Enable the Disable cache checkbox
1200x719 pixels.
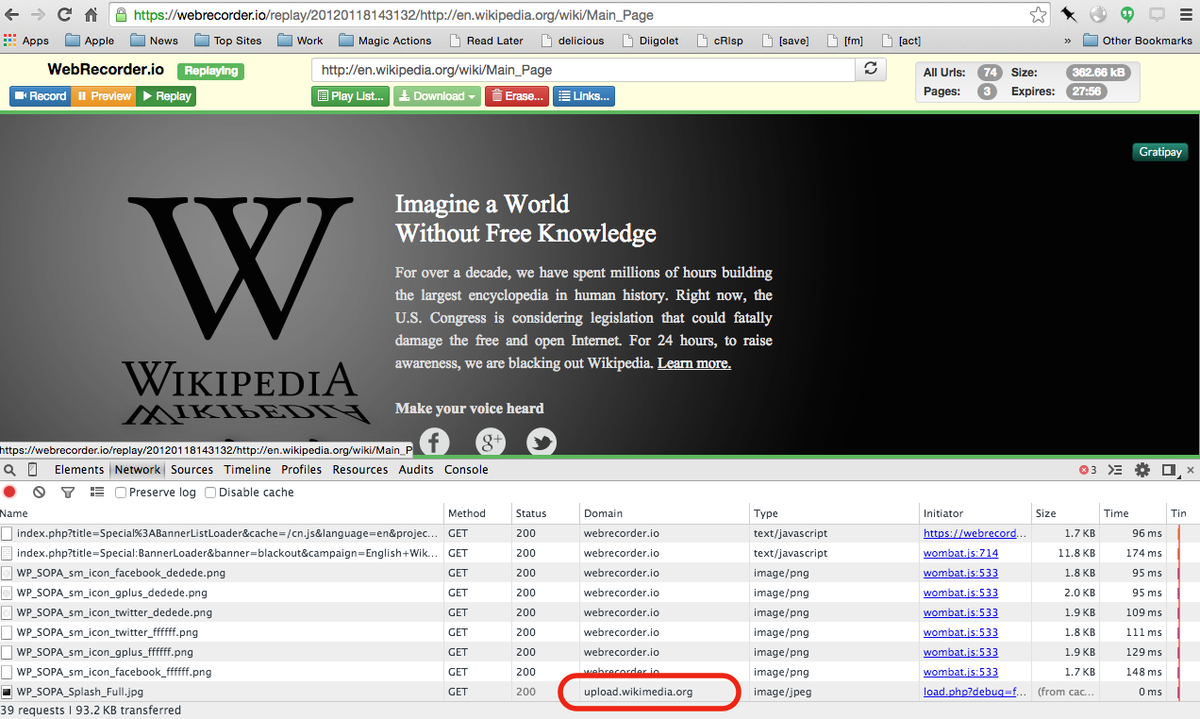(x=210, y=492)
